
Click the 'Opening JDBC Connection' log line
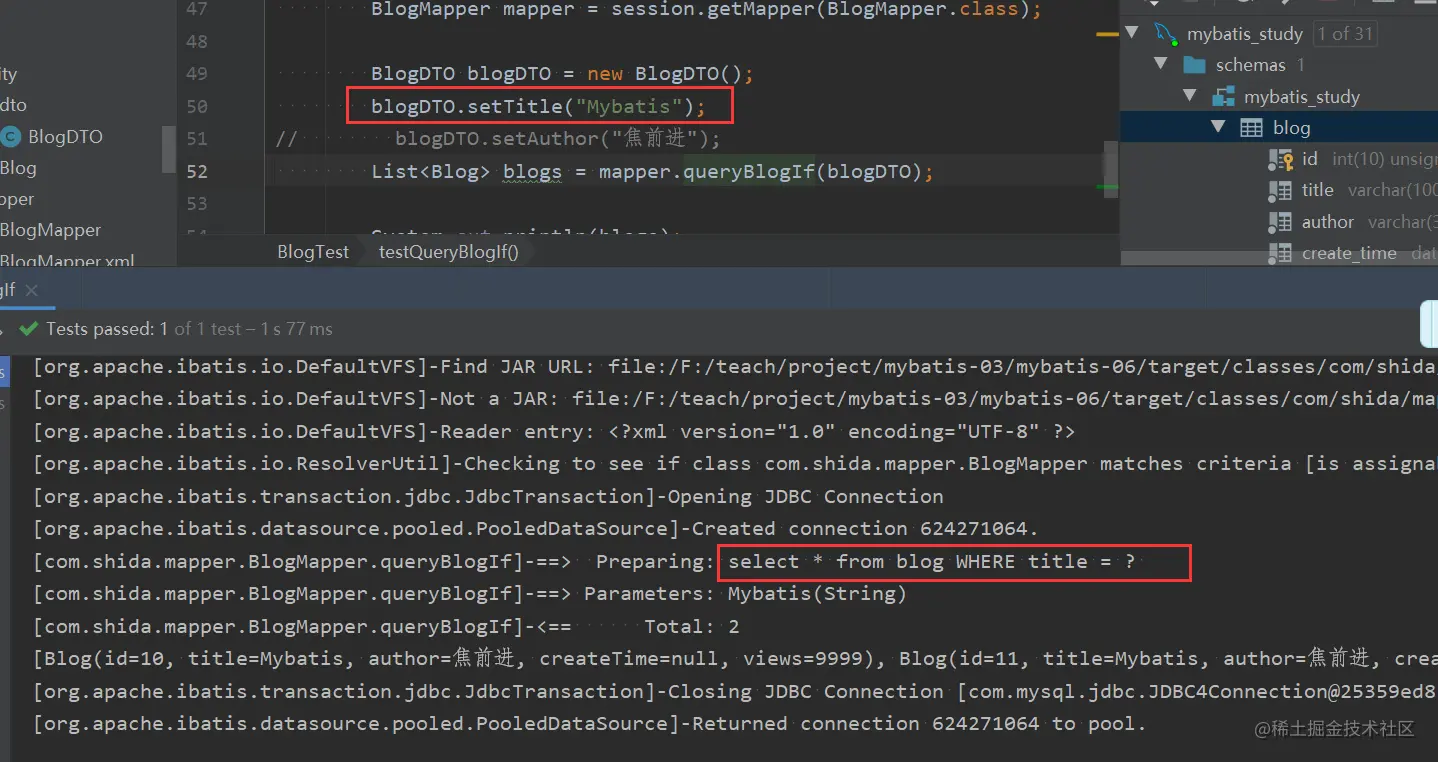coord(488,497)
